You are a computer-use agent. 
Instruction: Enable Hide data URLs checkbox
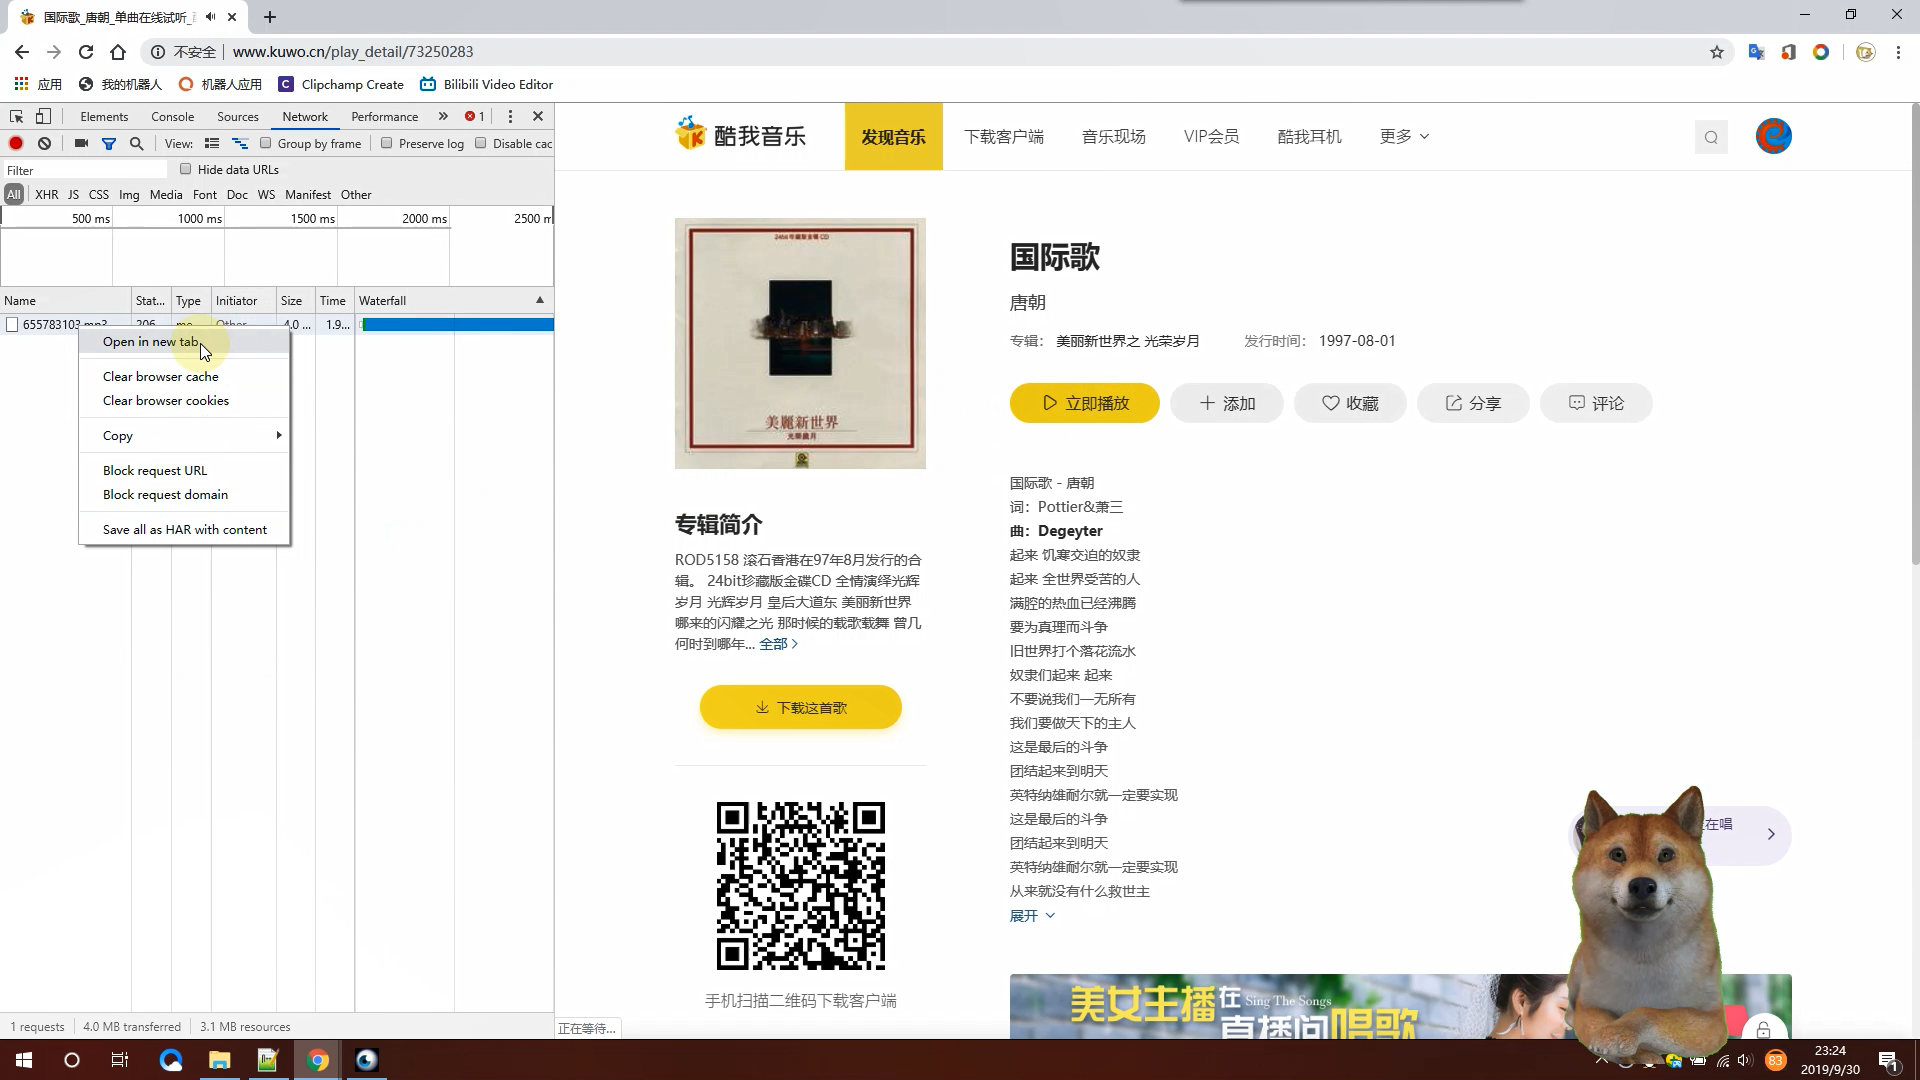coord(186,169)
